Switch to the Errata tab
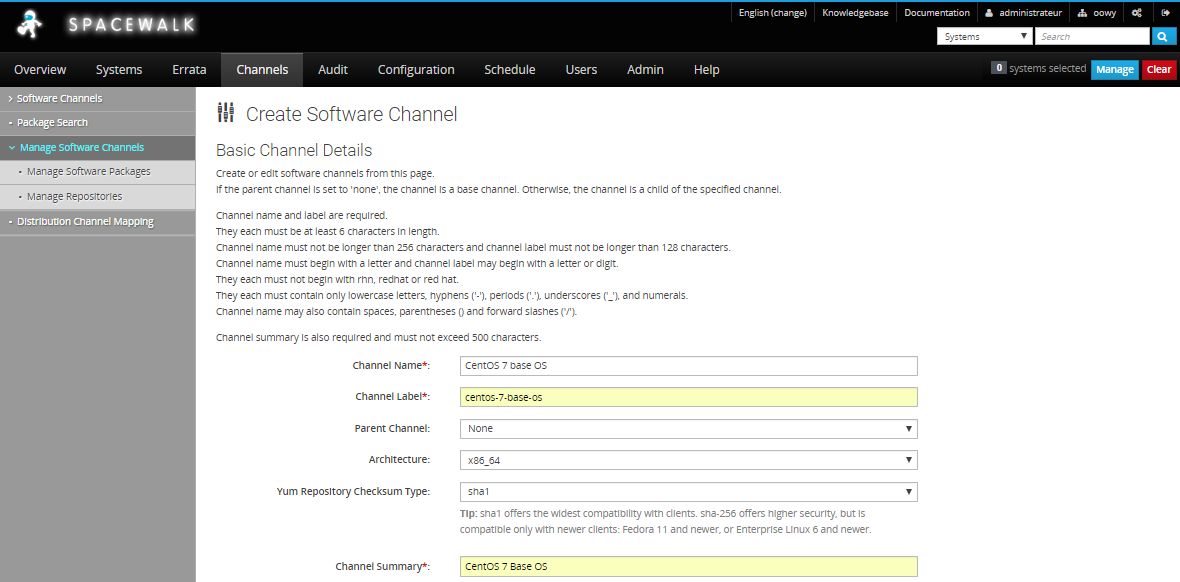 (189, 70)
